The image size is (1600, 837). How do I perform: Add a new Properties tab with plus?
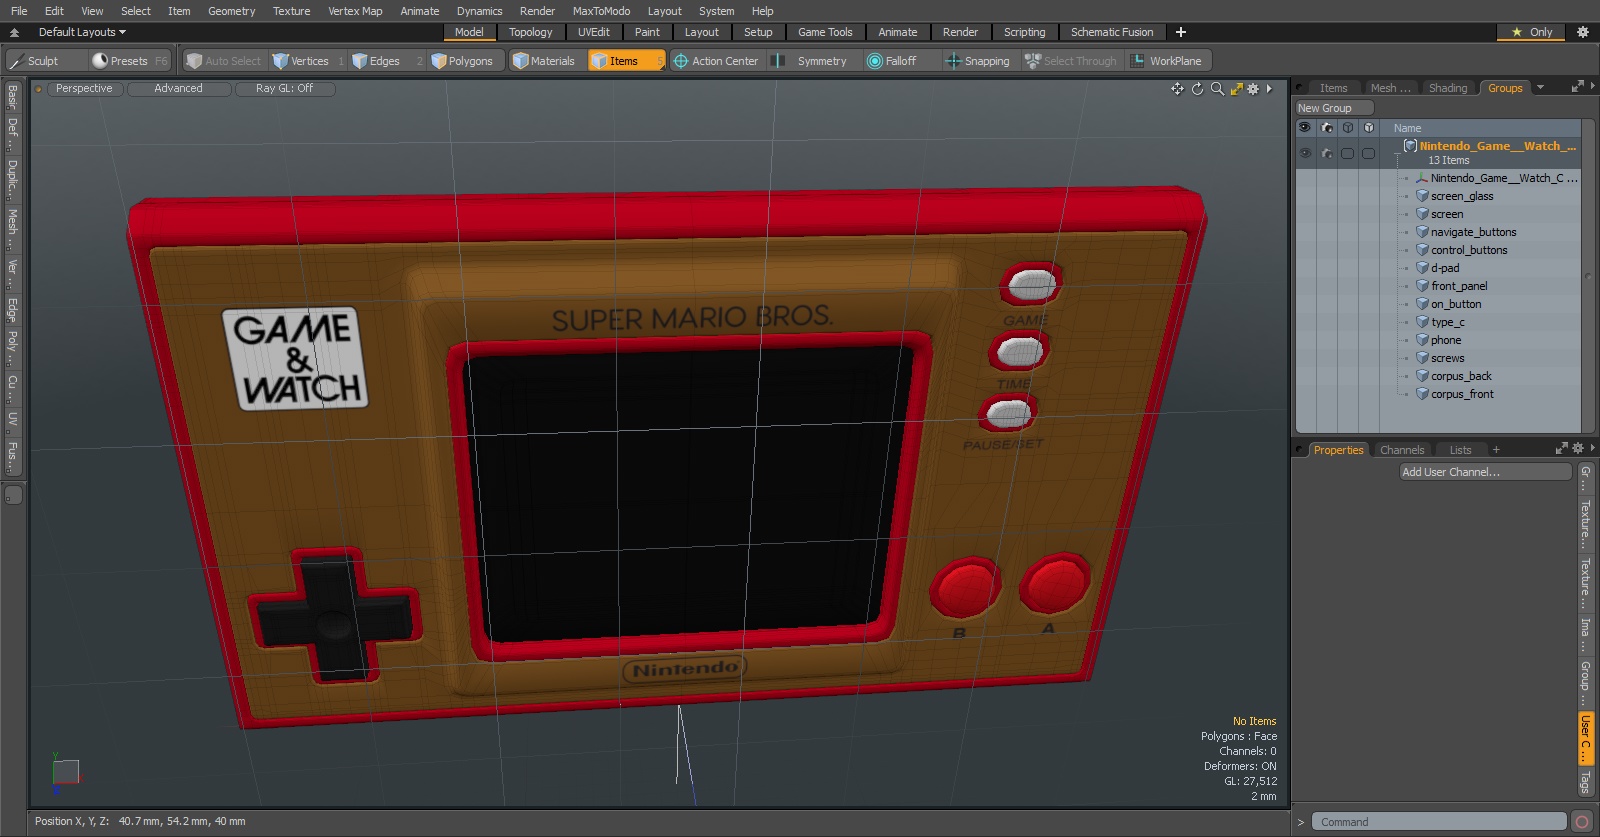[1496, 450]
